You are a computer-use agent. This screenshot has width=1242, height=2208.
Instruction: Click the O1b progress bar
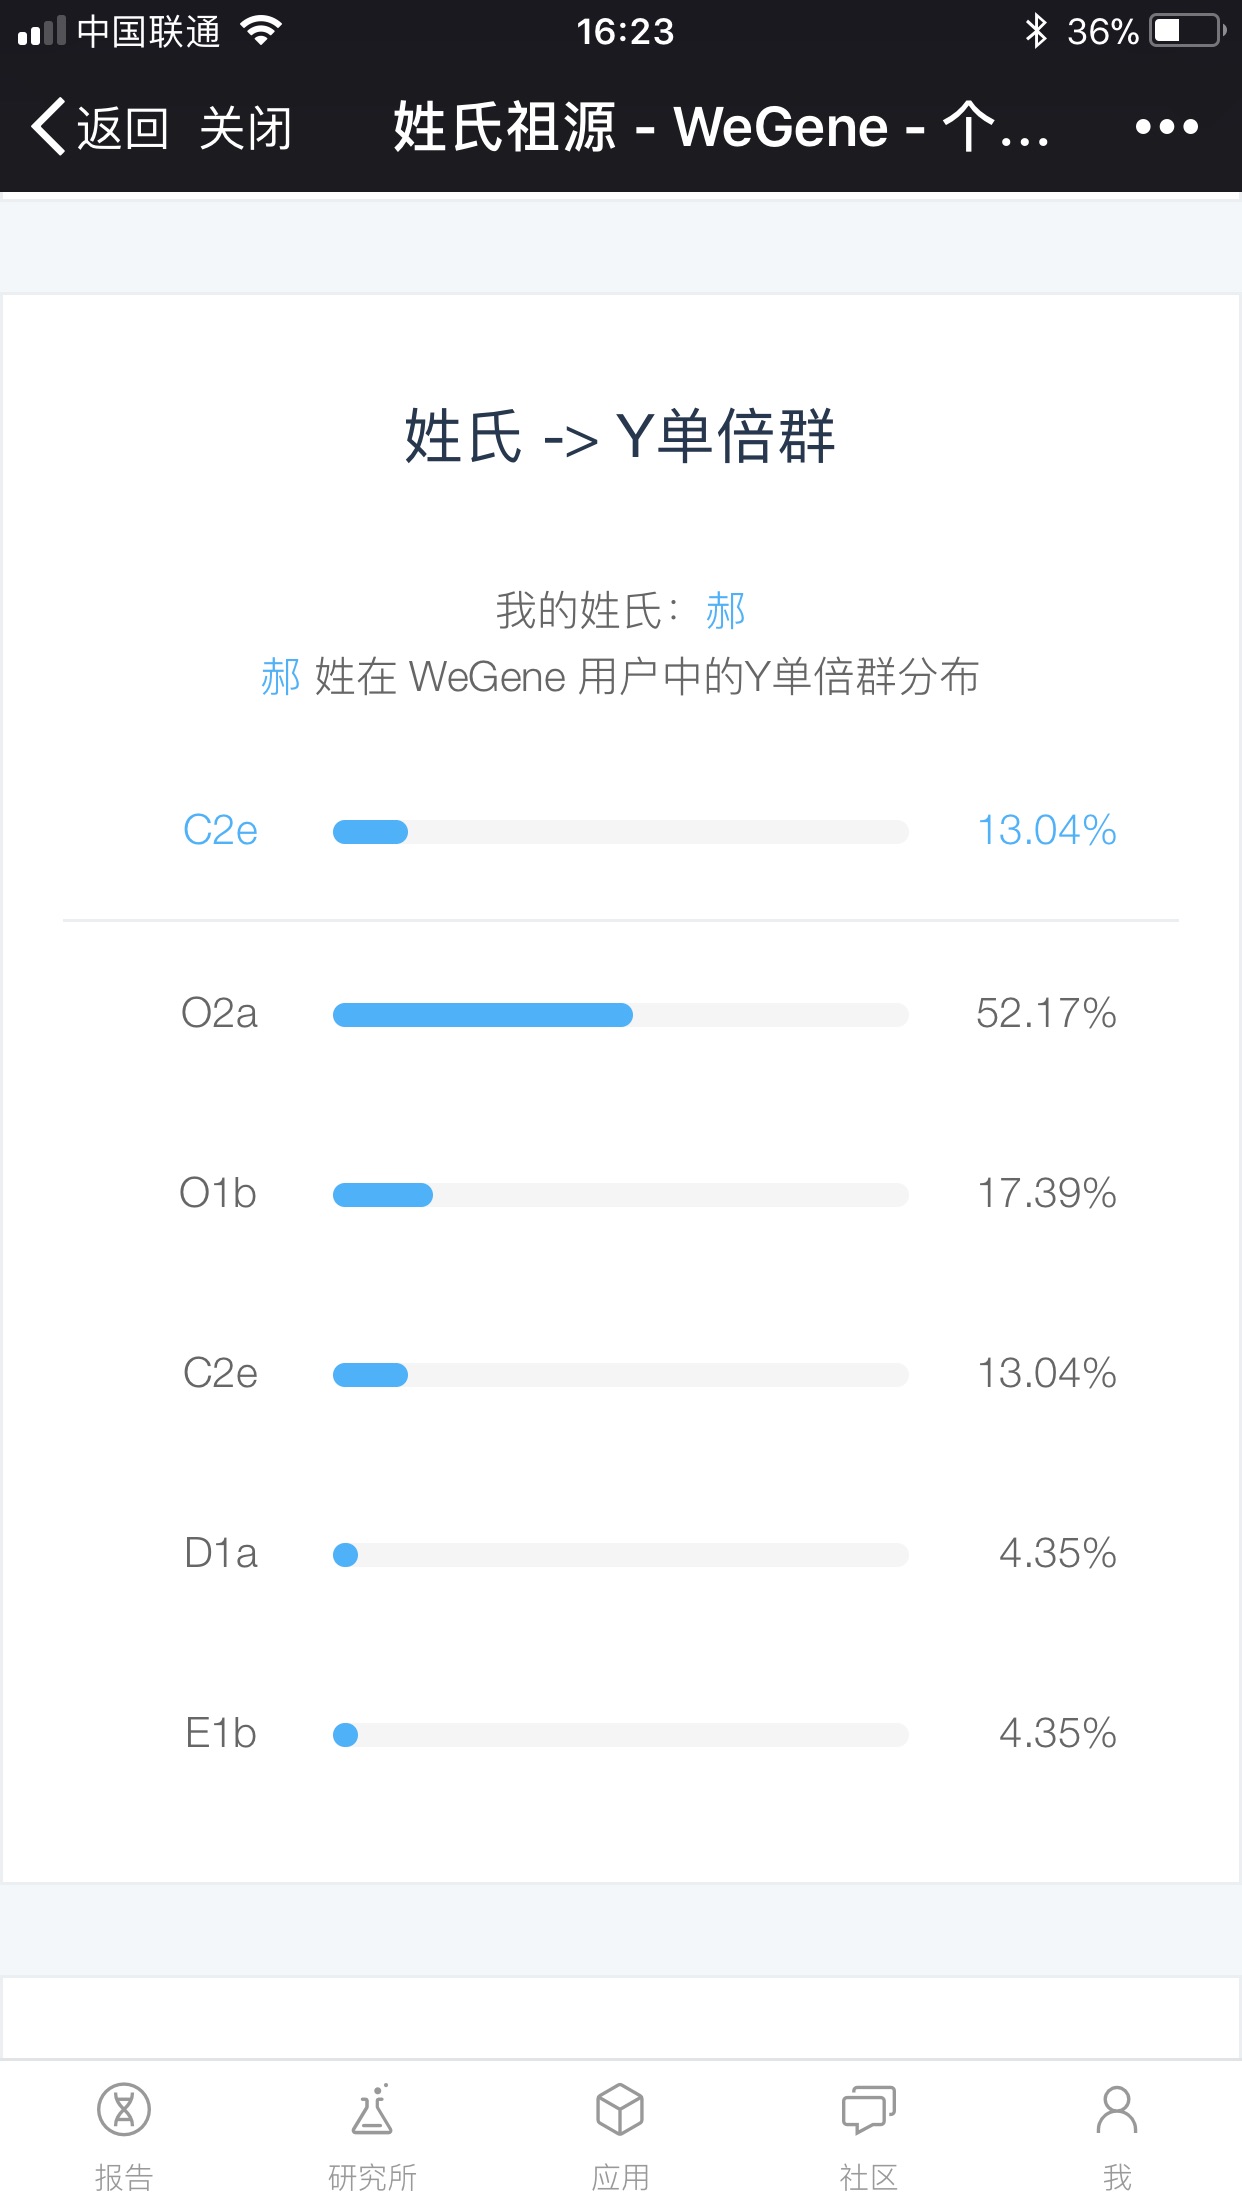620,1195
